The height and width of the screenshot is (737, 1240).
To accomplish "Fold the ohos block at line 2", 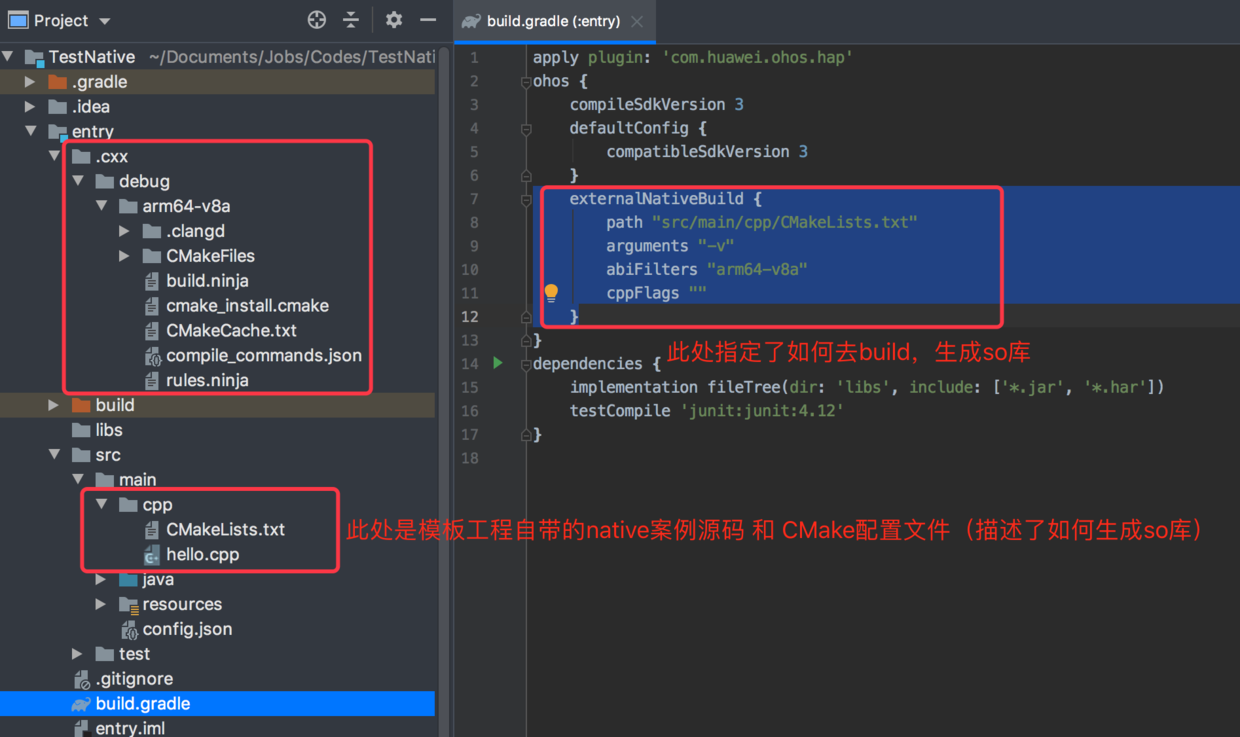I will [526, 81].
